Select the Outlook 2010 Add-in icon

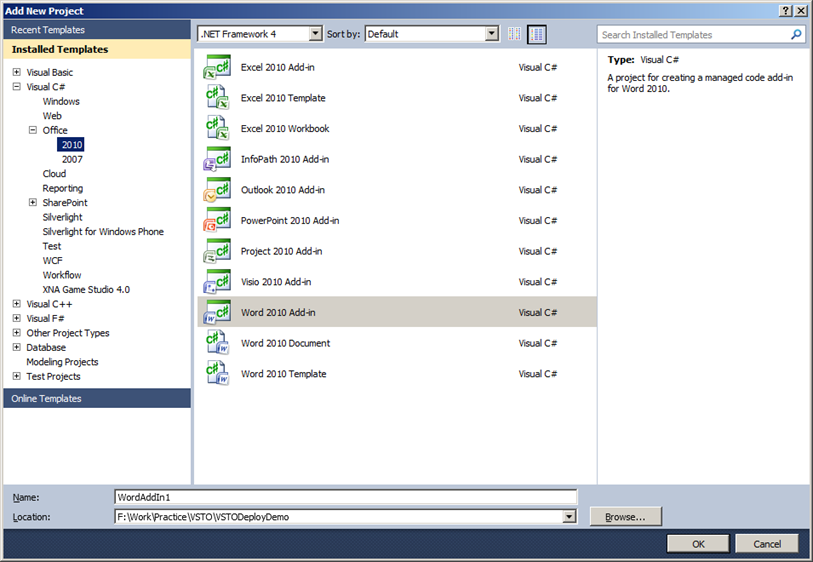[x=217, y=190]
